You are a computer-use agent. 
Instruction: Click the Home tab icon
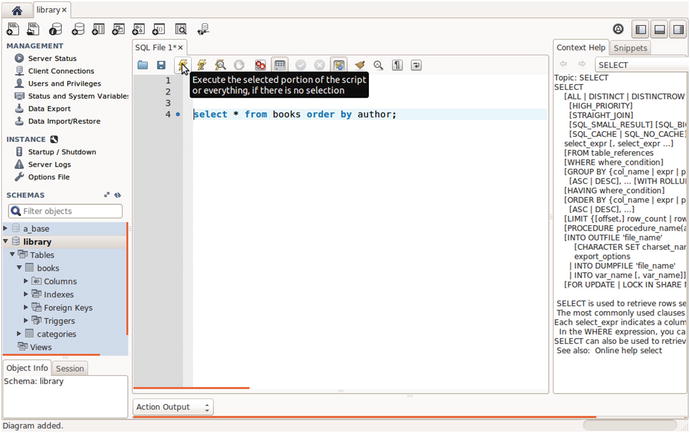[x=17, y=10]
